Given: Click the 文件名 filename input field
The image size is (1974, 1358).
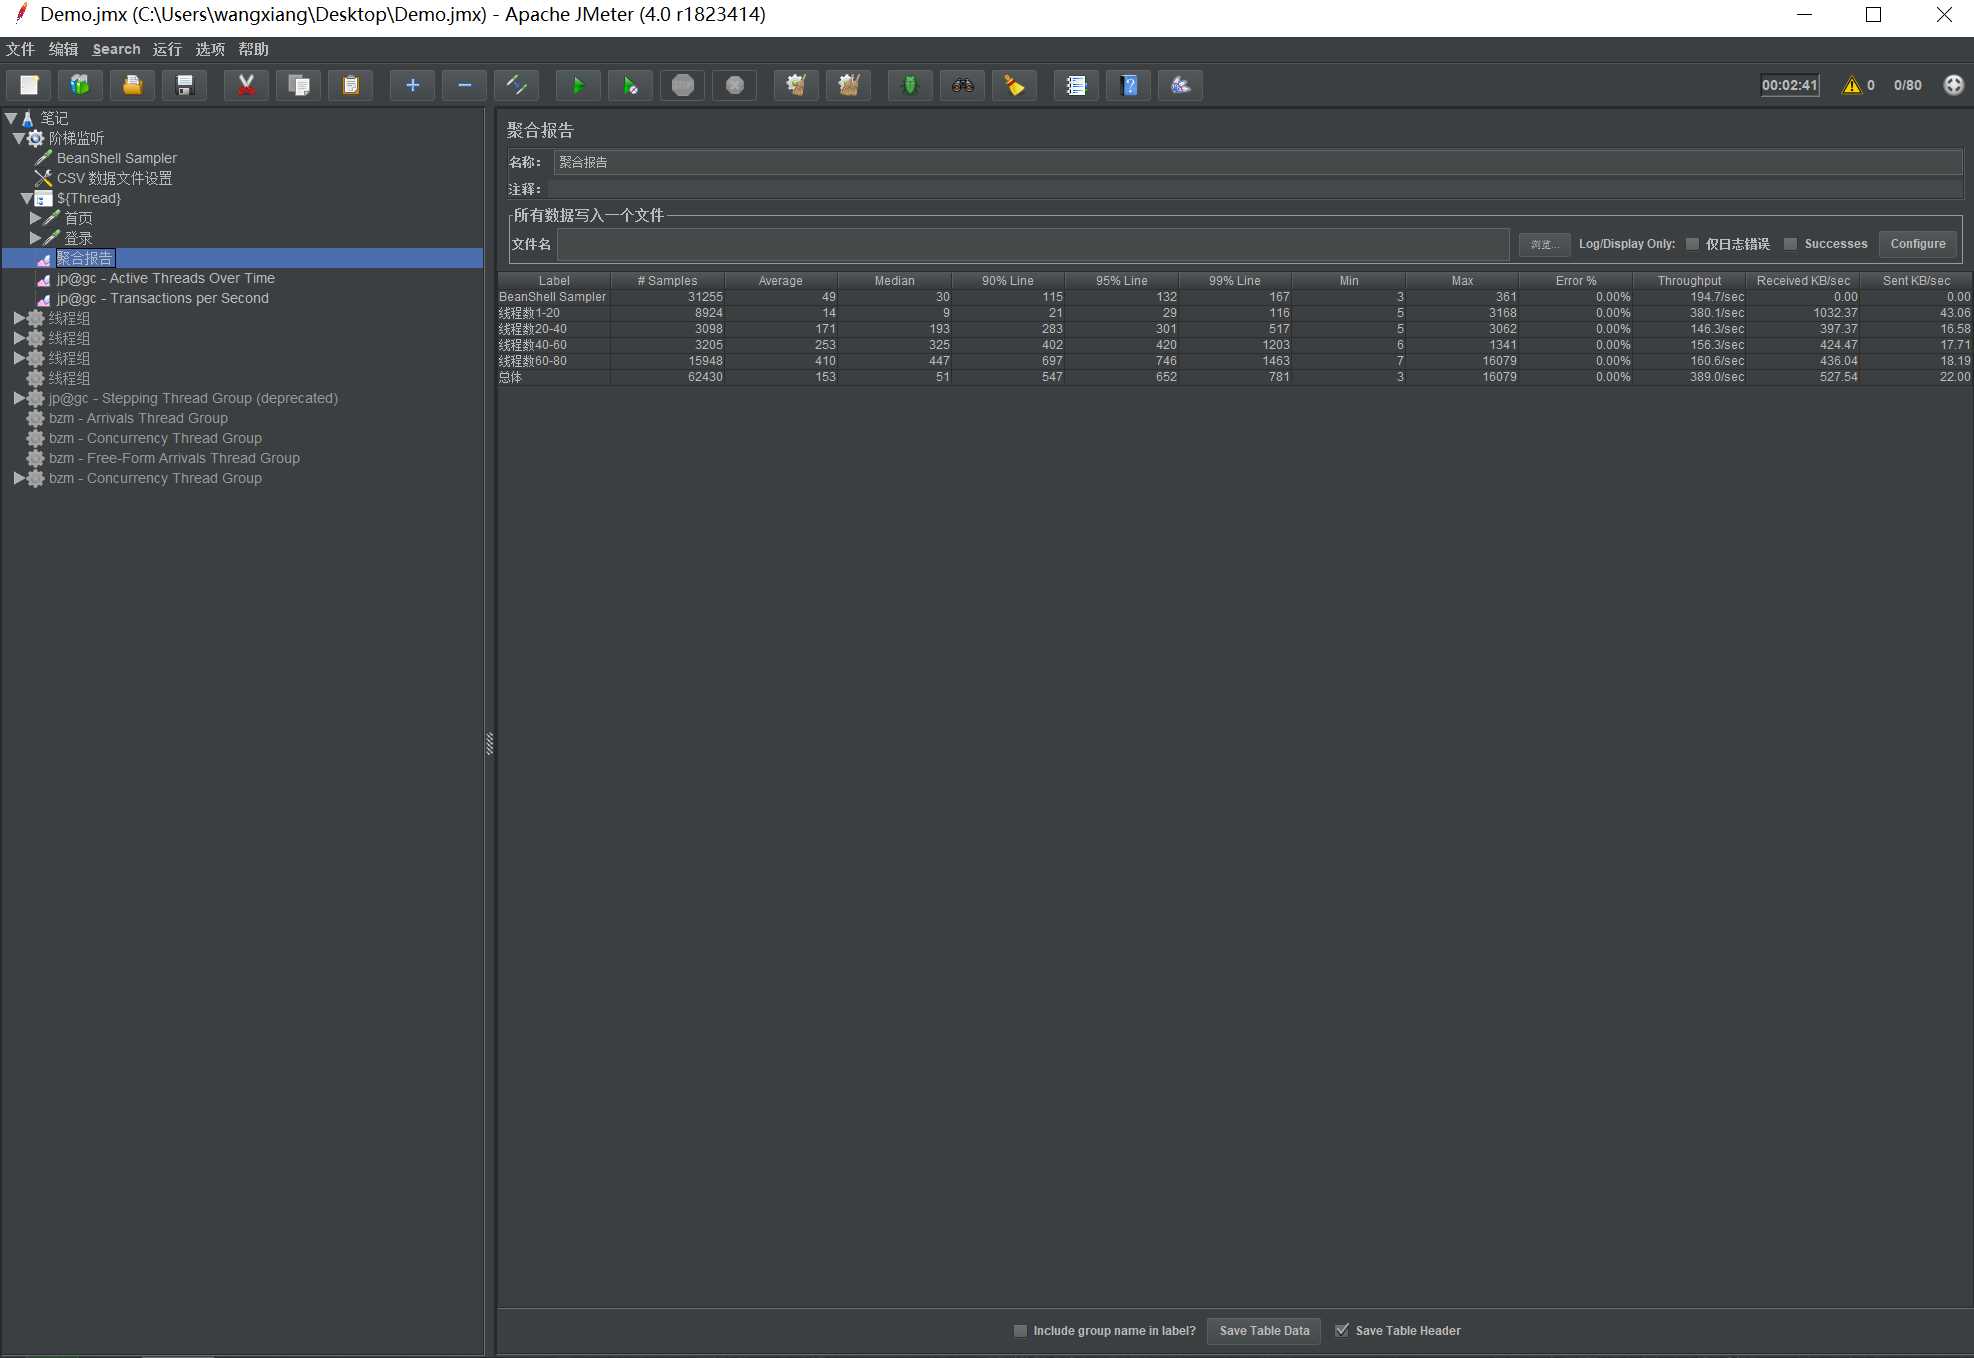Looking at the screenshot, I should pos(1033,244).
